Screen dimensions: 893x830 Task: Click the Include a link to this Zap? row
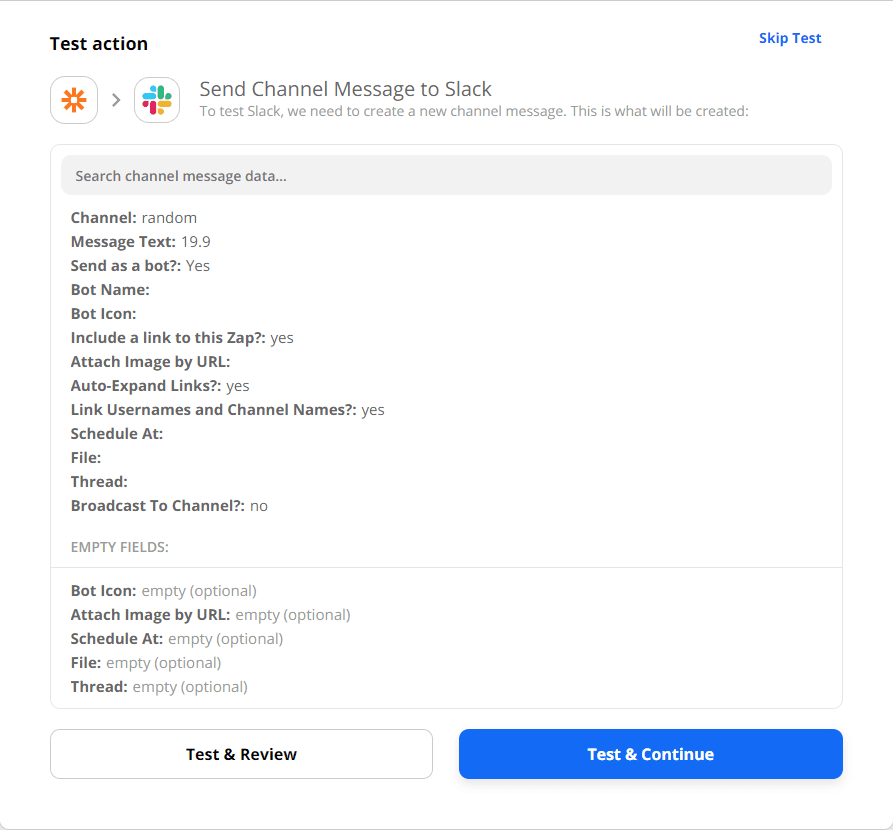pos(182,338)
